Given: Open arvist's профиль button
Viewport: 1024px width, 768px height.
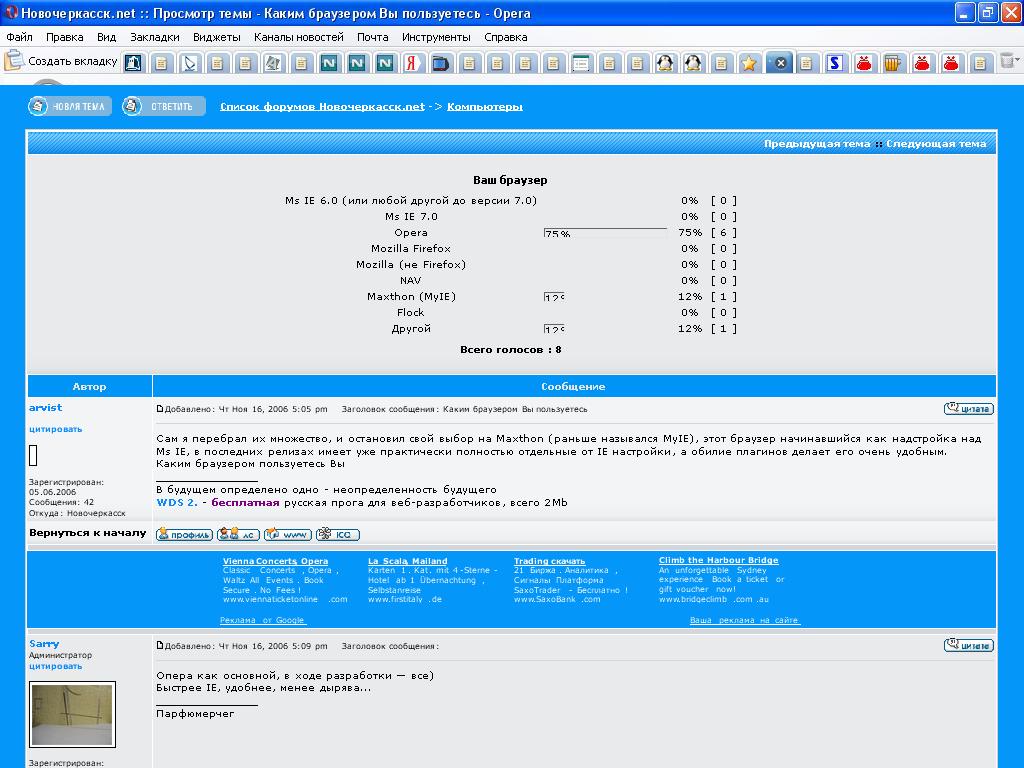Looking at the screenshot, I should (x=184, y=534).
